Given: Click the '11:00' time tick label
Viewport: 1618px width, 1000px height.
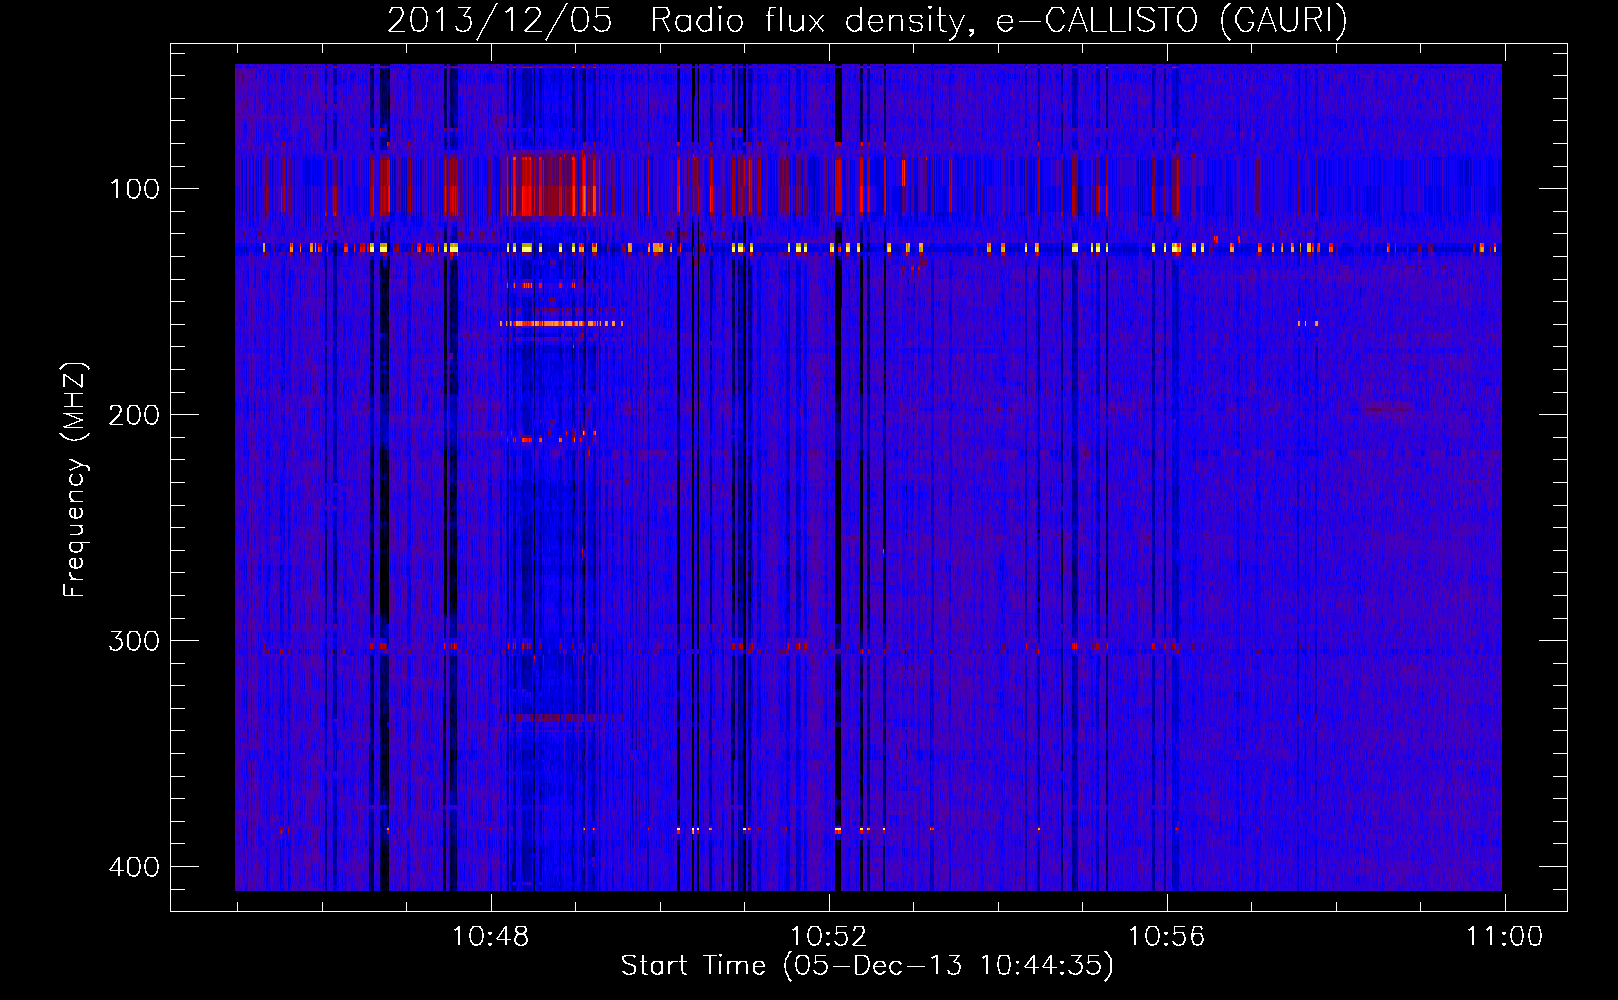Looking at the screenshot, I should (x=1505, y=937).
